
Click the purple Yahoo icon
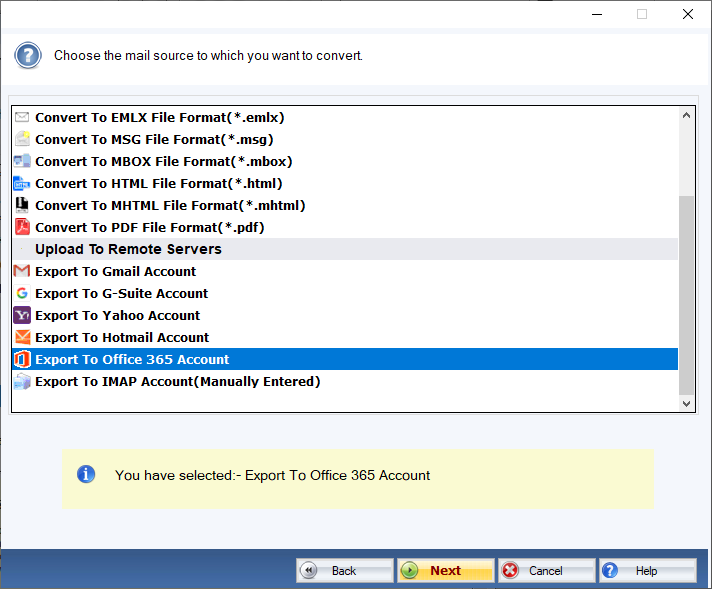(22, 315)
